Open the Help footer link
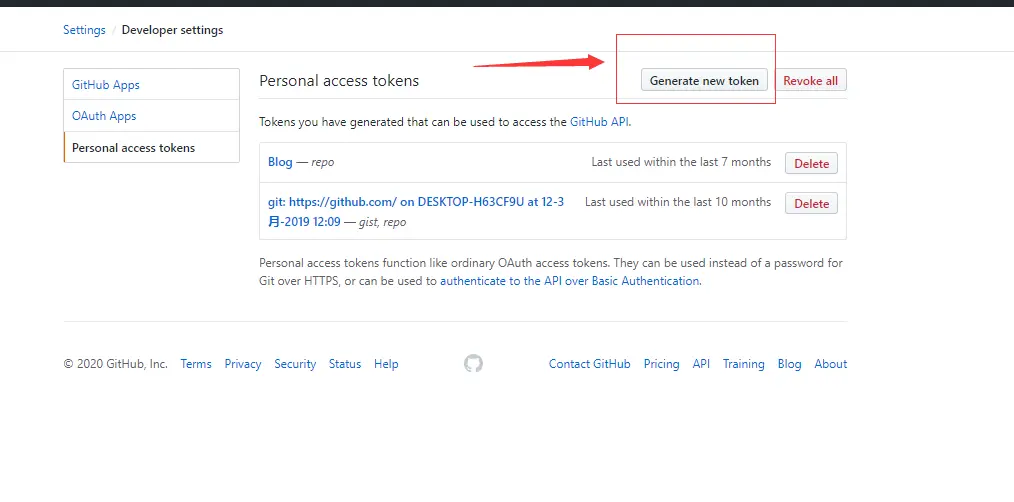 coord(386,364)
